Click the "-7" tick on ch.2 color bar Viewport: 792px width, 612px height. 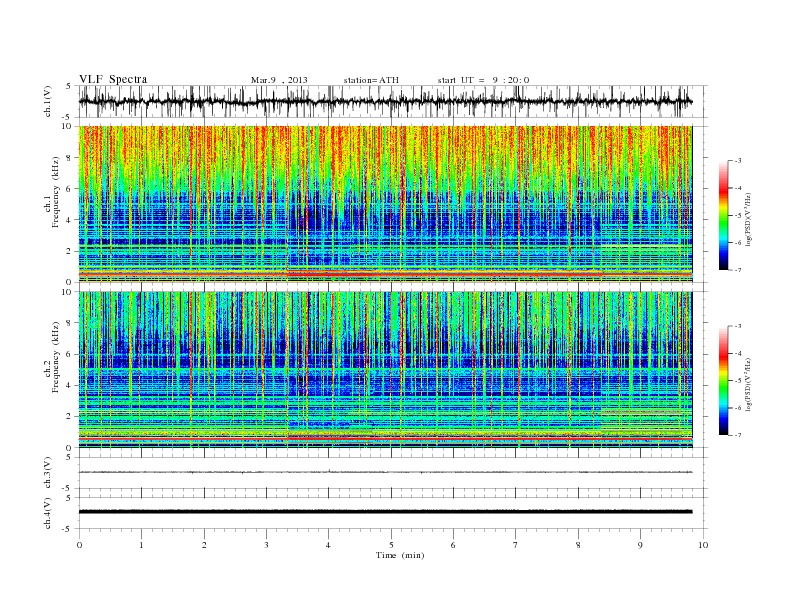tap(738, 435)
